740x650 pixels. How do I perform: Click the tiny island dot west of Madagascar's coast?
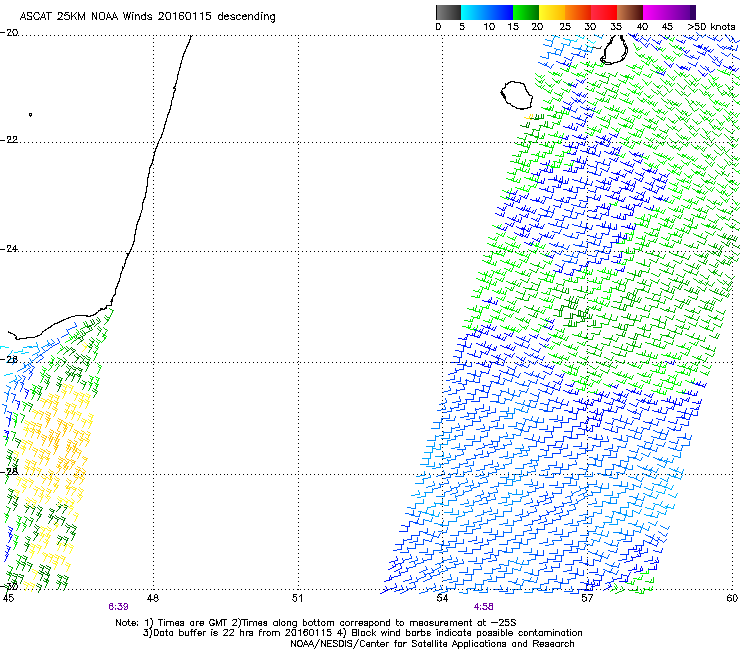pos(31,114)
